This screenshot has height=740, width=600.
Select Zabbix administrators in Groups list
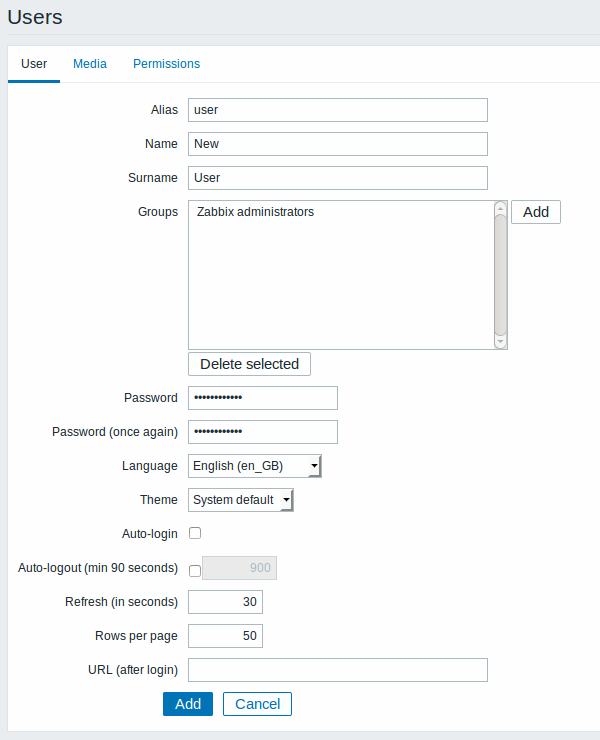point(255,212)
